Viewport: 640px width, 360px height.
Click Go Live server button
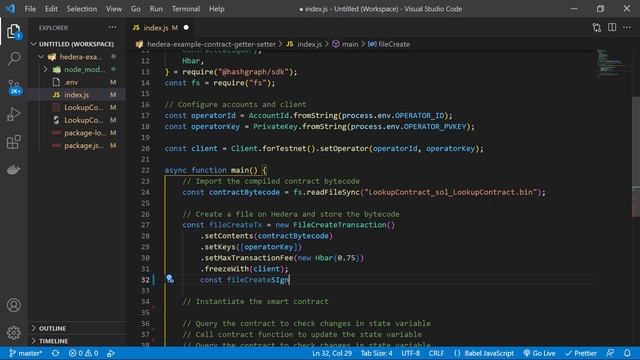[539, 353]
